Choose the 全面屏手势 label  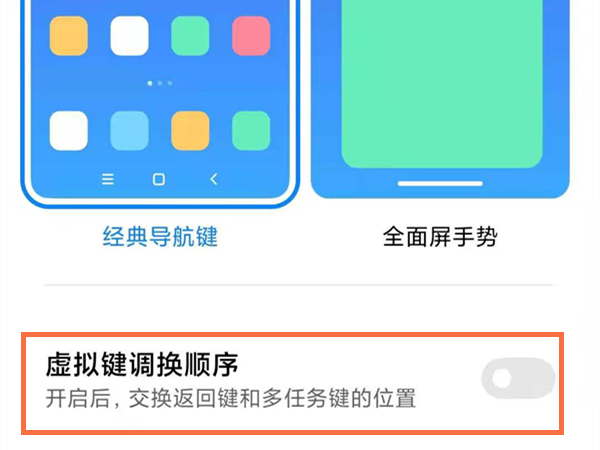(440, 236)
